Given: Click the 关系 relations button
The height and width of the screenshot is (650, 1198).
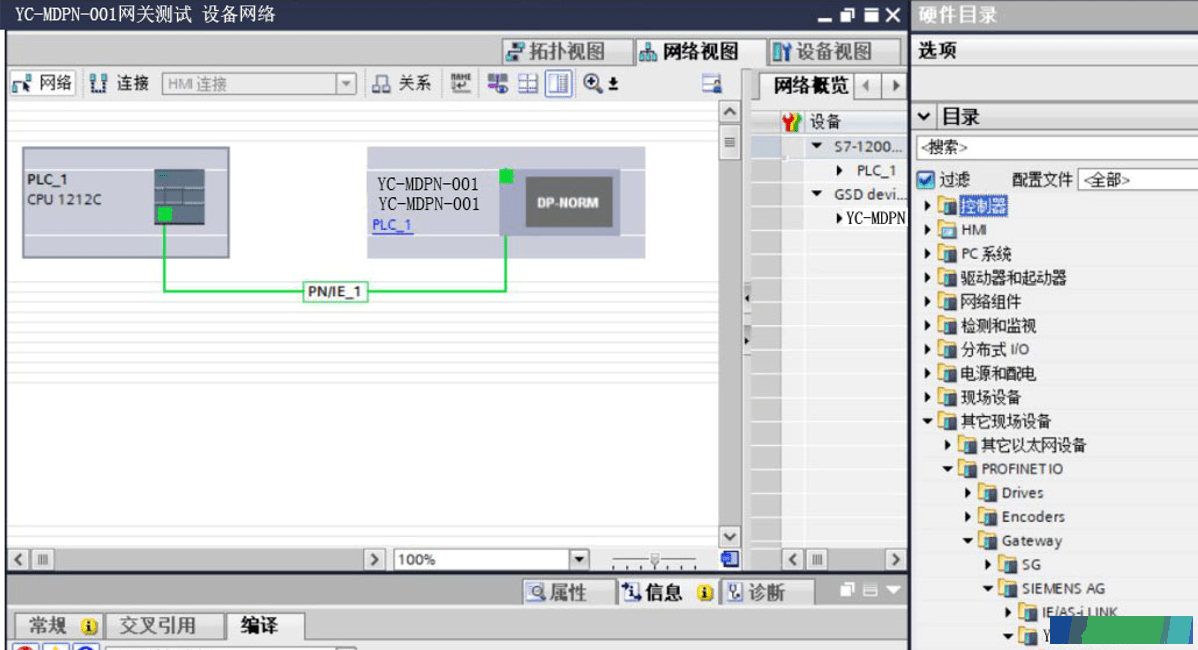Looking at the screenshot, I should coord(402,83).
